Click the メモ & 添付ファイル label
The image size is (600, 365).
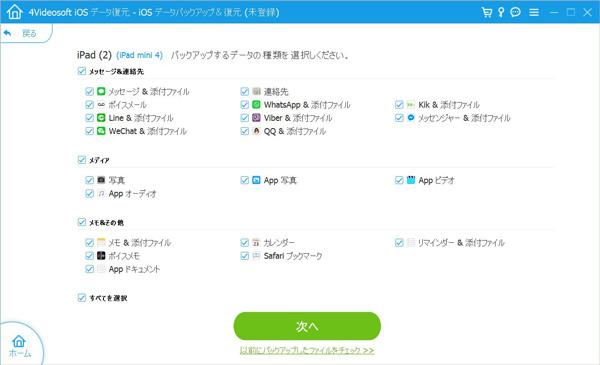coord(139,243)
